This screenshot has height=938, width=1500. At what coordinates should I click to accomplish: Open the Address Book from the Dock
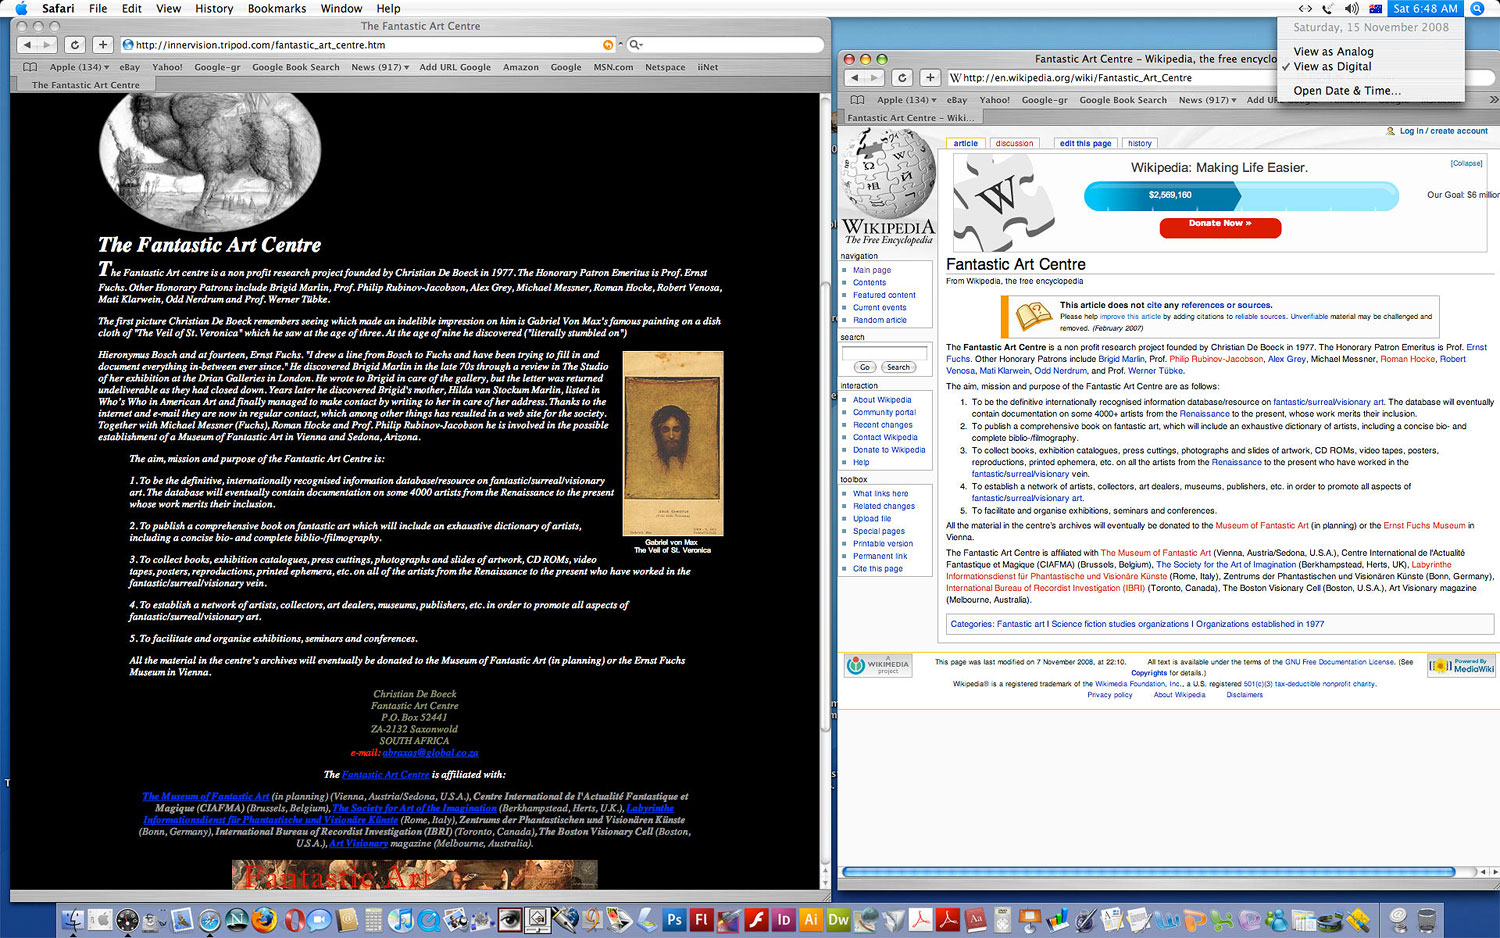(x=347, y=920)
